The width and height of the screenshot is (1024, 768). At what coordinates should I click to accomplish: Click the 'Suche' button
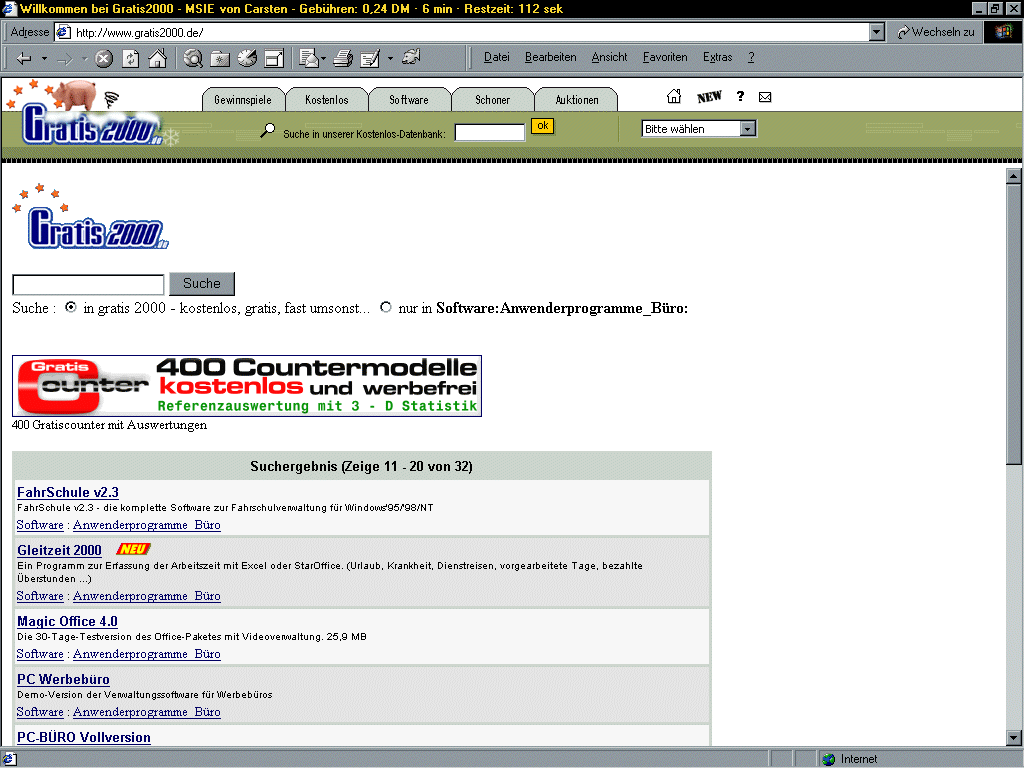click(x=202, y=283)
